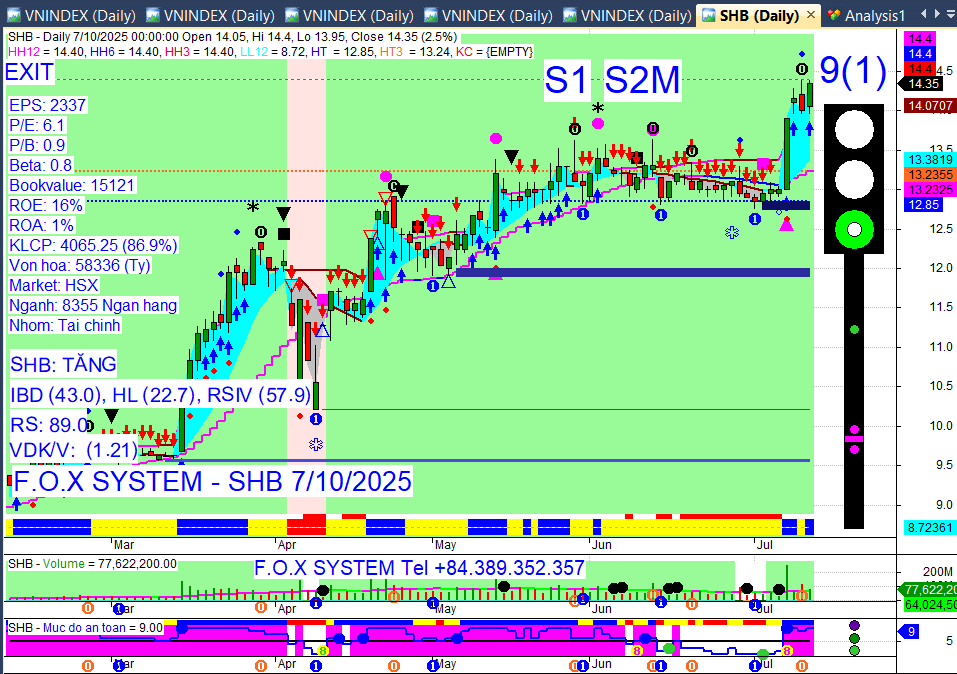Click the SHB tab's chart icon
Image resolution: width=957 pixels, height=674 pixels.
point(708,15)
